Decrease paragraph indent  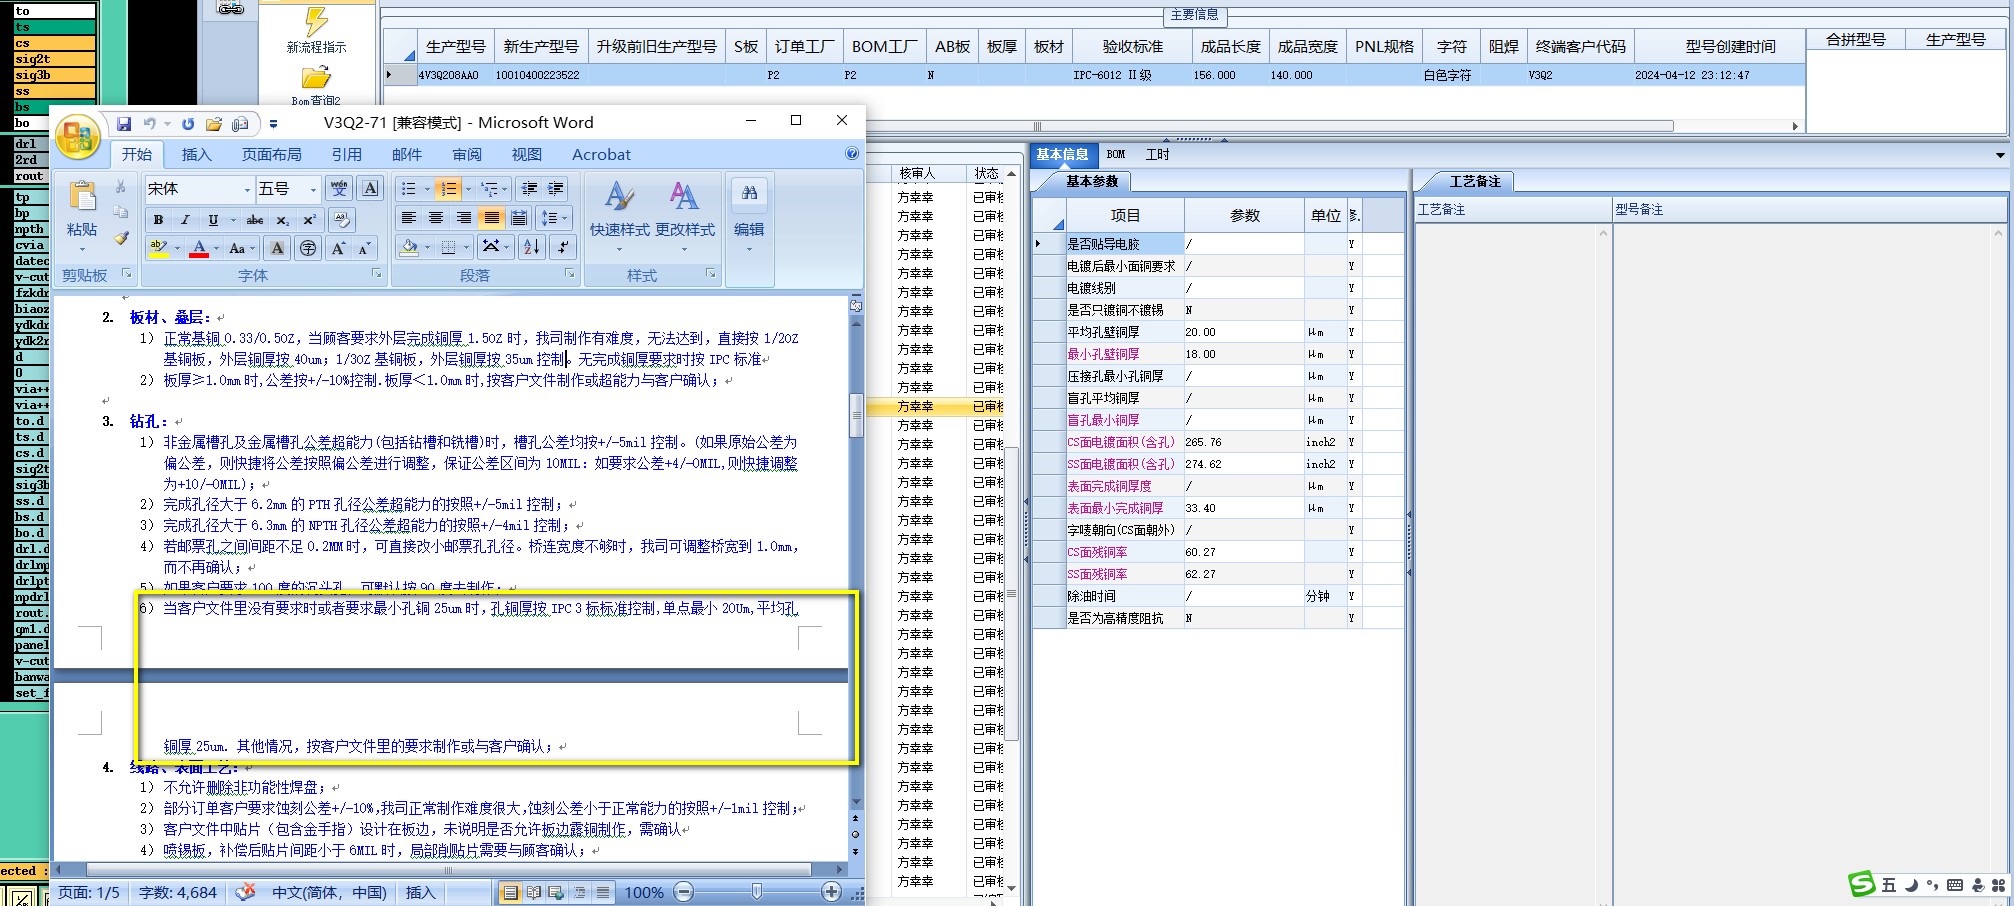click(x=530, y=189)
